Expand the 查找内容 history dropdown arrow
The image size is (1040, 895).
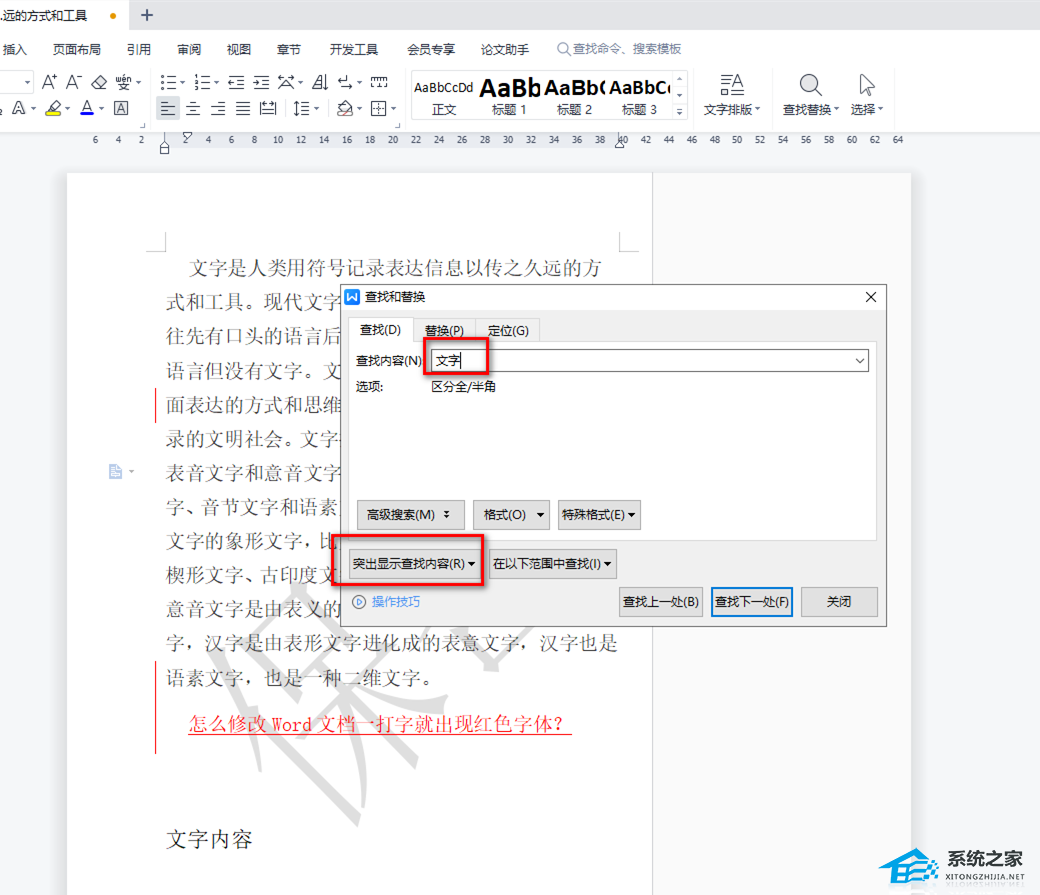point(860,361)
